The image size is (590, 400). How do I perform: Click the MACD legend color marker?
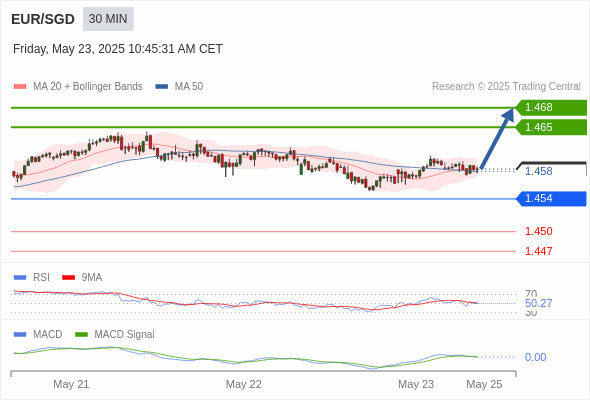tap(20, 335)
